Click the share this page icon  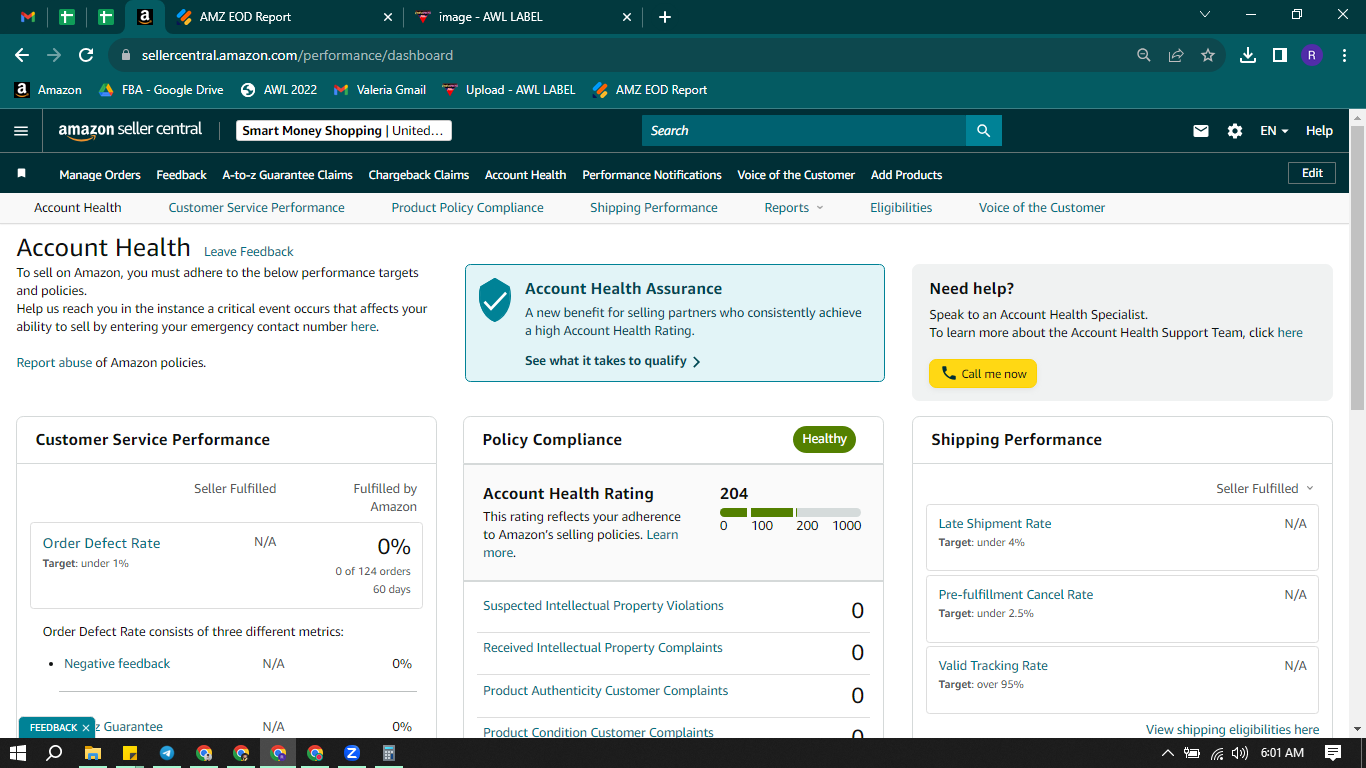pos(1176,56)
